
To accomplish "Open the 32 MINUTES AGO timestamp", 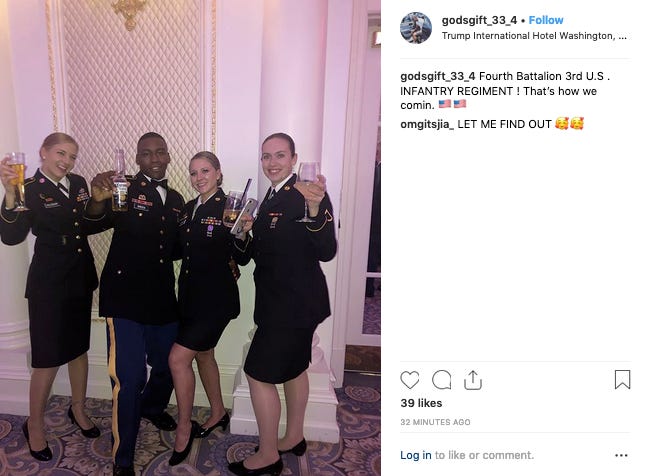I will click(435, 422).
